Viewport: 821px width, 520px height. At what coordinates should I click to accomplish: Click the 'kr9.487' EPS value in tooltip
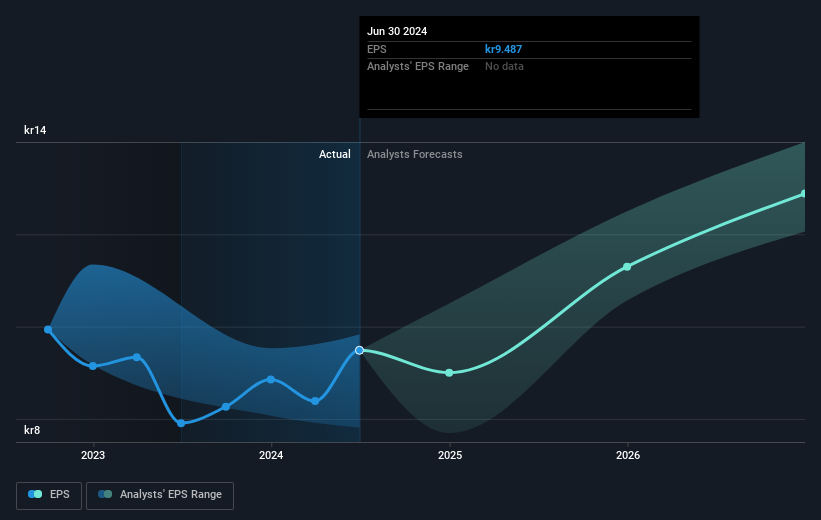pyautogui.click(x=503, y=49)
